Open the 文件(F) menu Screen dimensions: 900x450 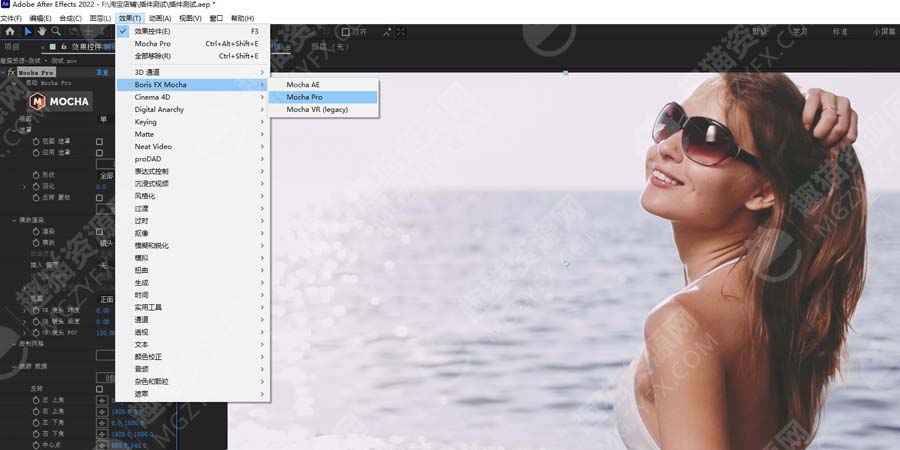tap(11, 18)
